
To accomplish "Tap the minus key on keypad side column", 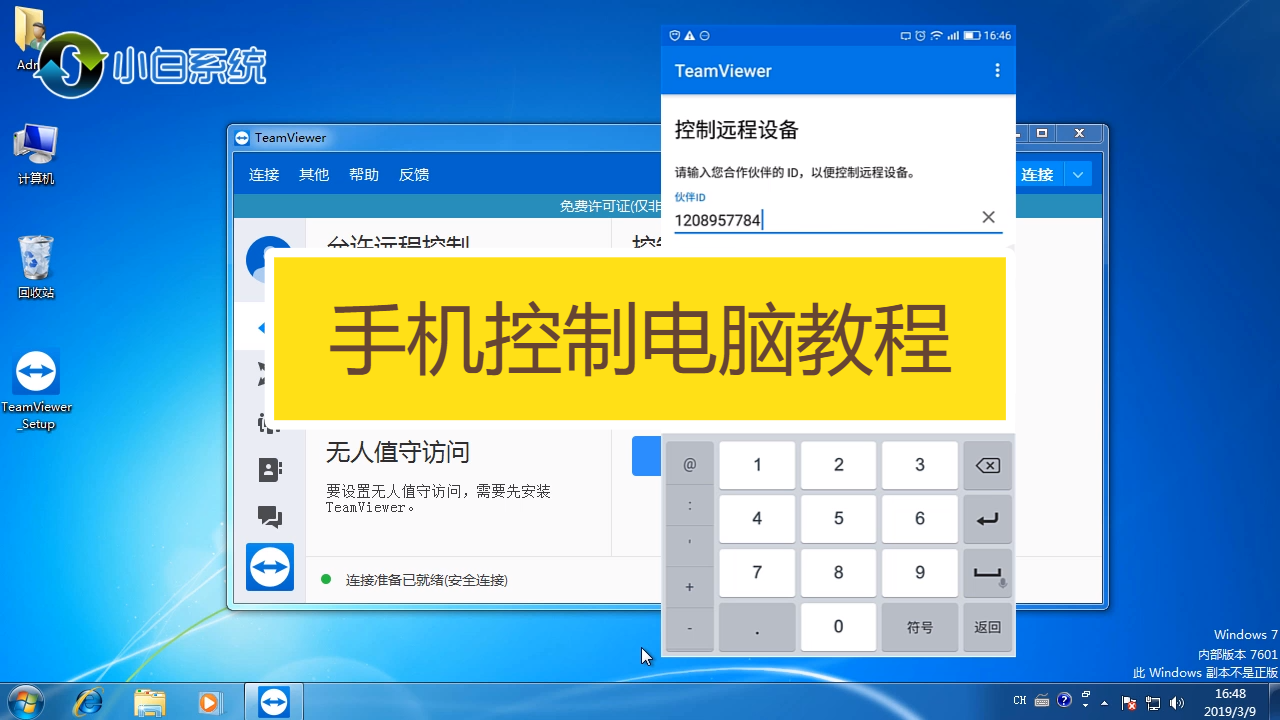I will (690, 628).
